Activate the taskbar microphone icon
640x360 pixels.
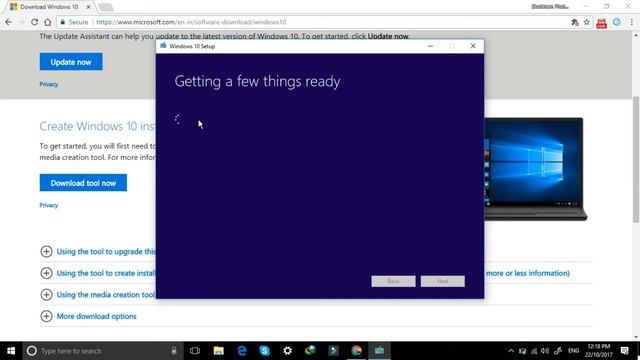tap(174, 351)
